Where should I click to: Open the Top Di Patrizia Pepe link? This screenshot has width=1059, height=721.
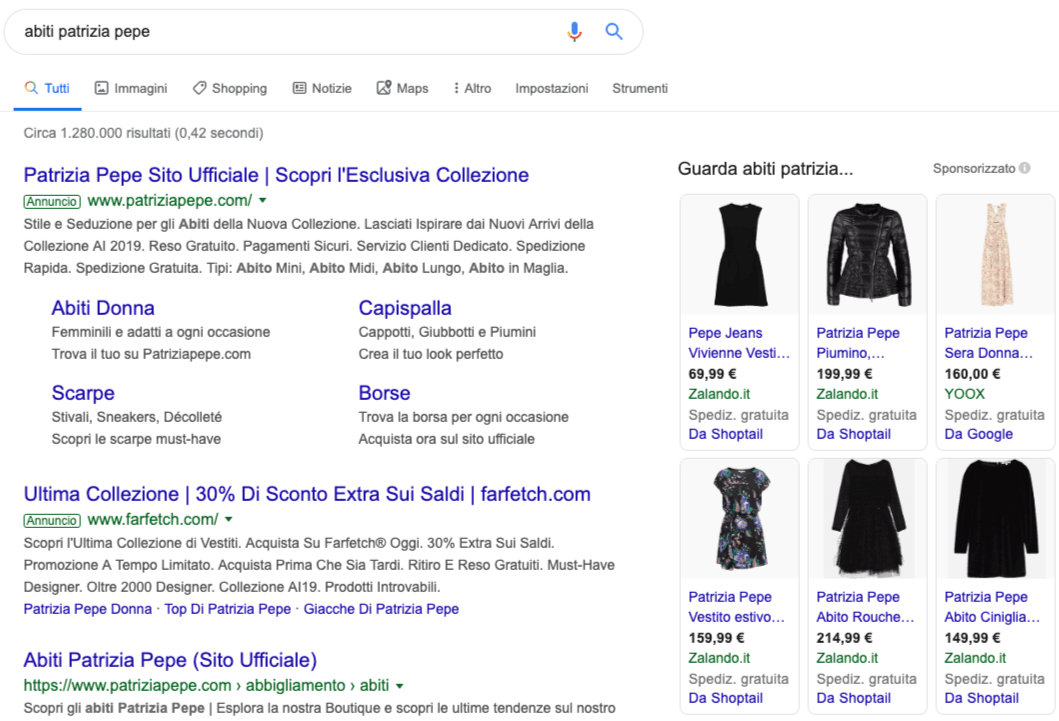(x=228, y=609)
